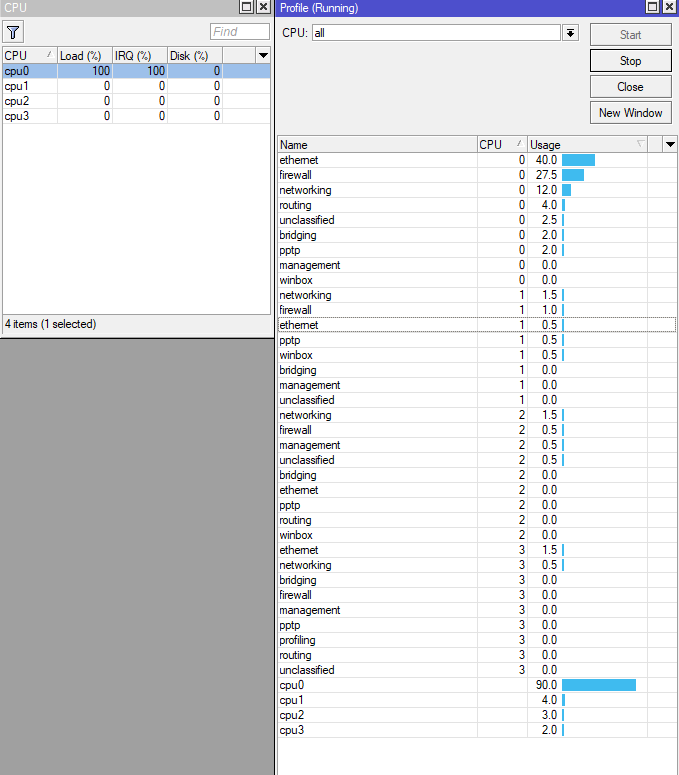Maximize the CPU window

pyautogui.click(x=246, y=7)
